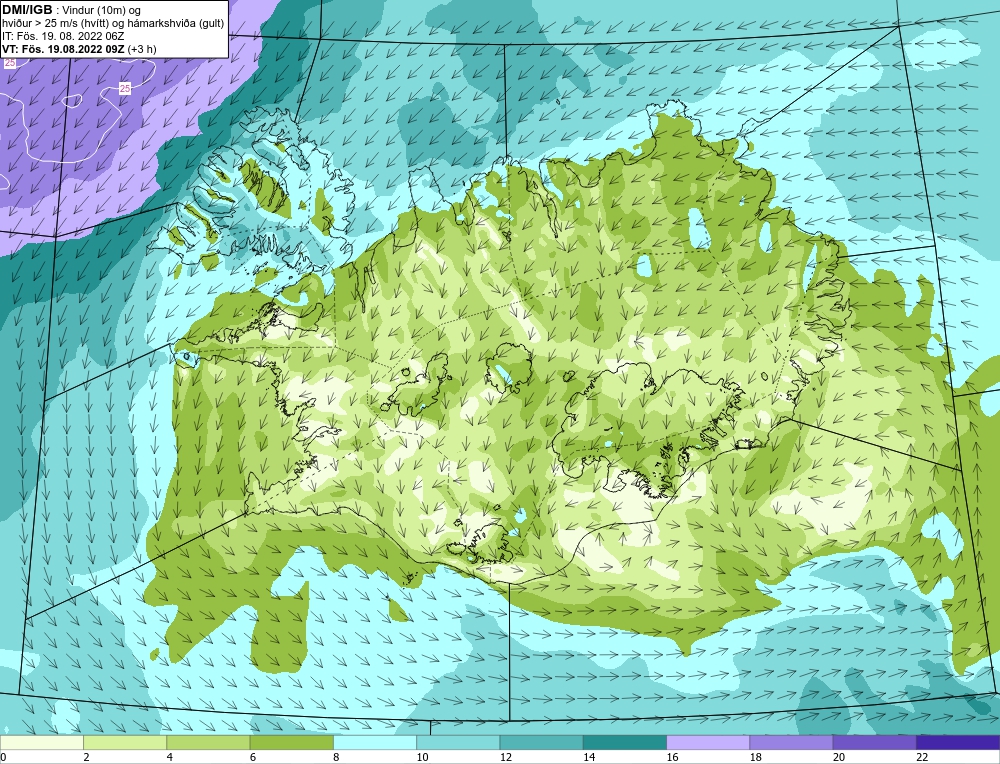Click the legend scale label 16
1000x764 pixels.
tap(672, 757)
